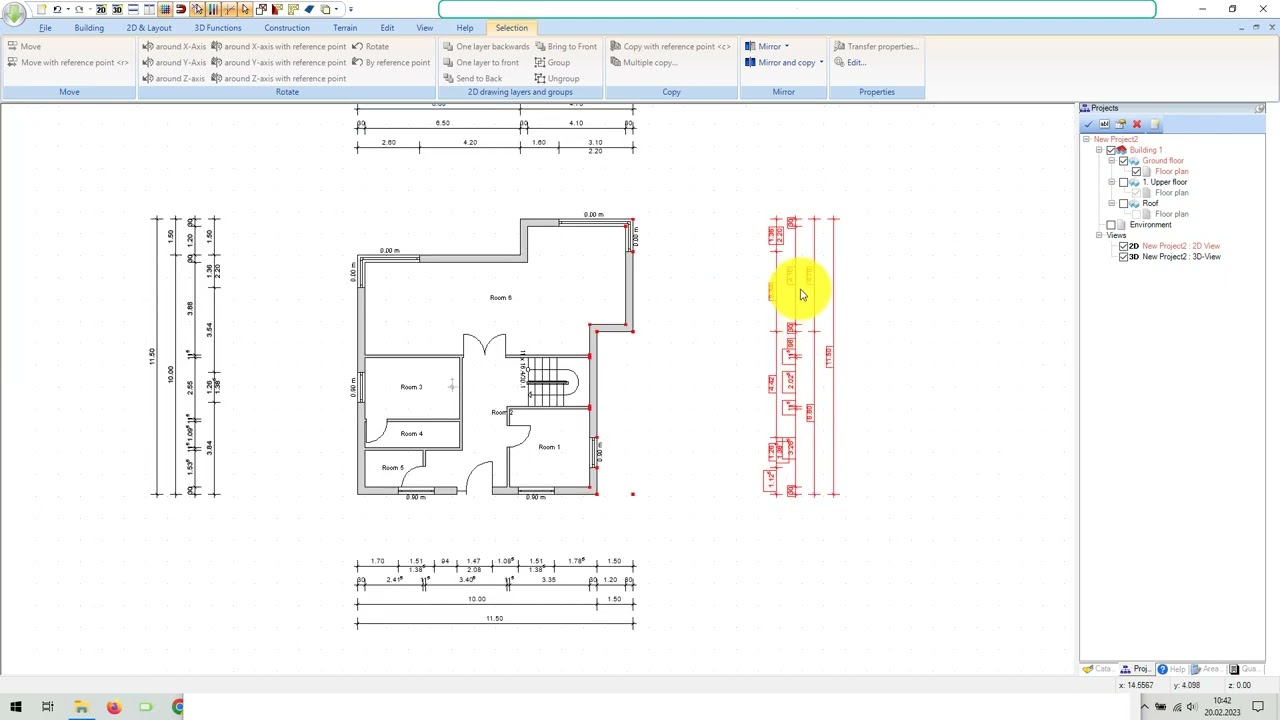Click the properties icon in Projects panel toolbar

pyautogui.click(x=1120, y=124)
